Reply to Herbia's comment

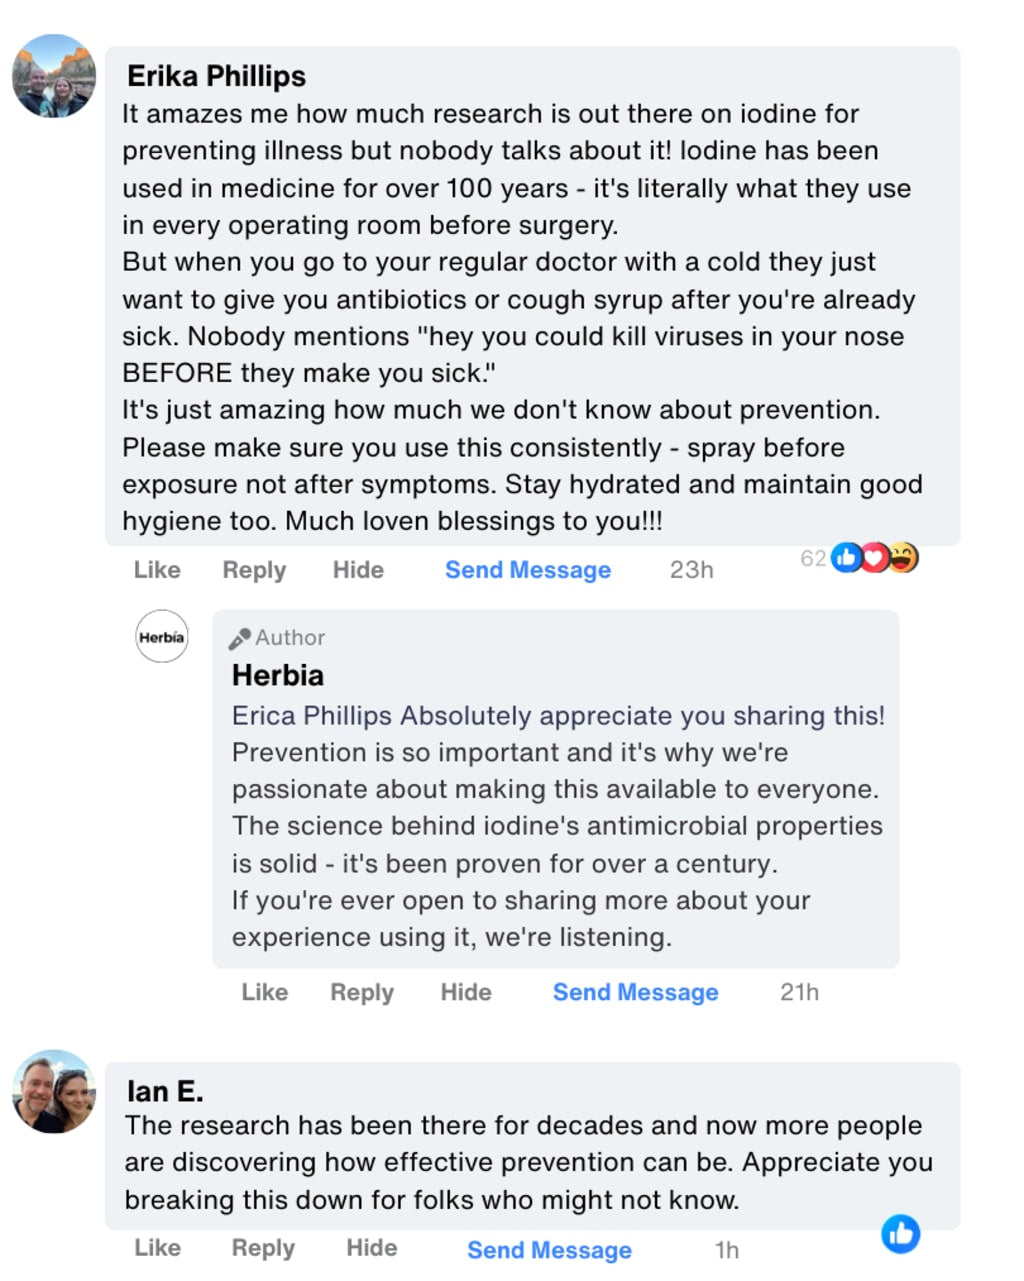click(x=362, y=992)
